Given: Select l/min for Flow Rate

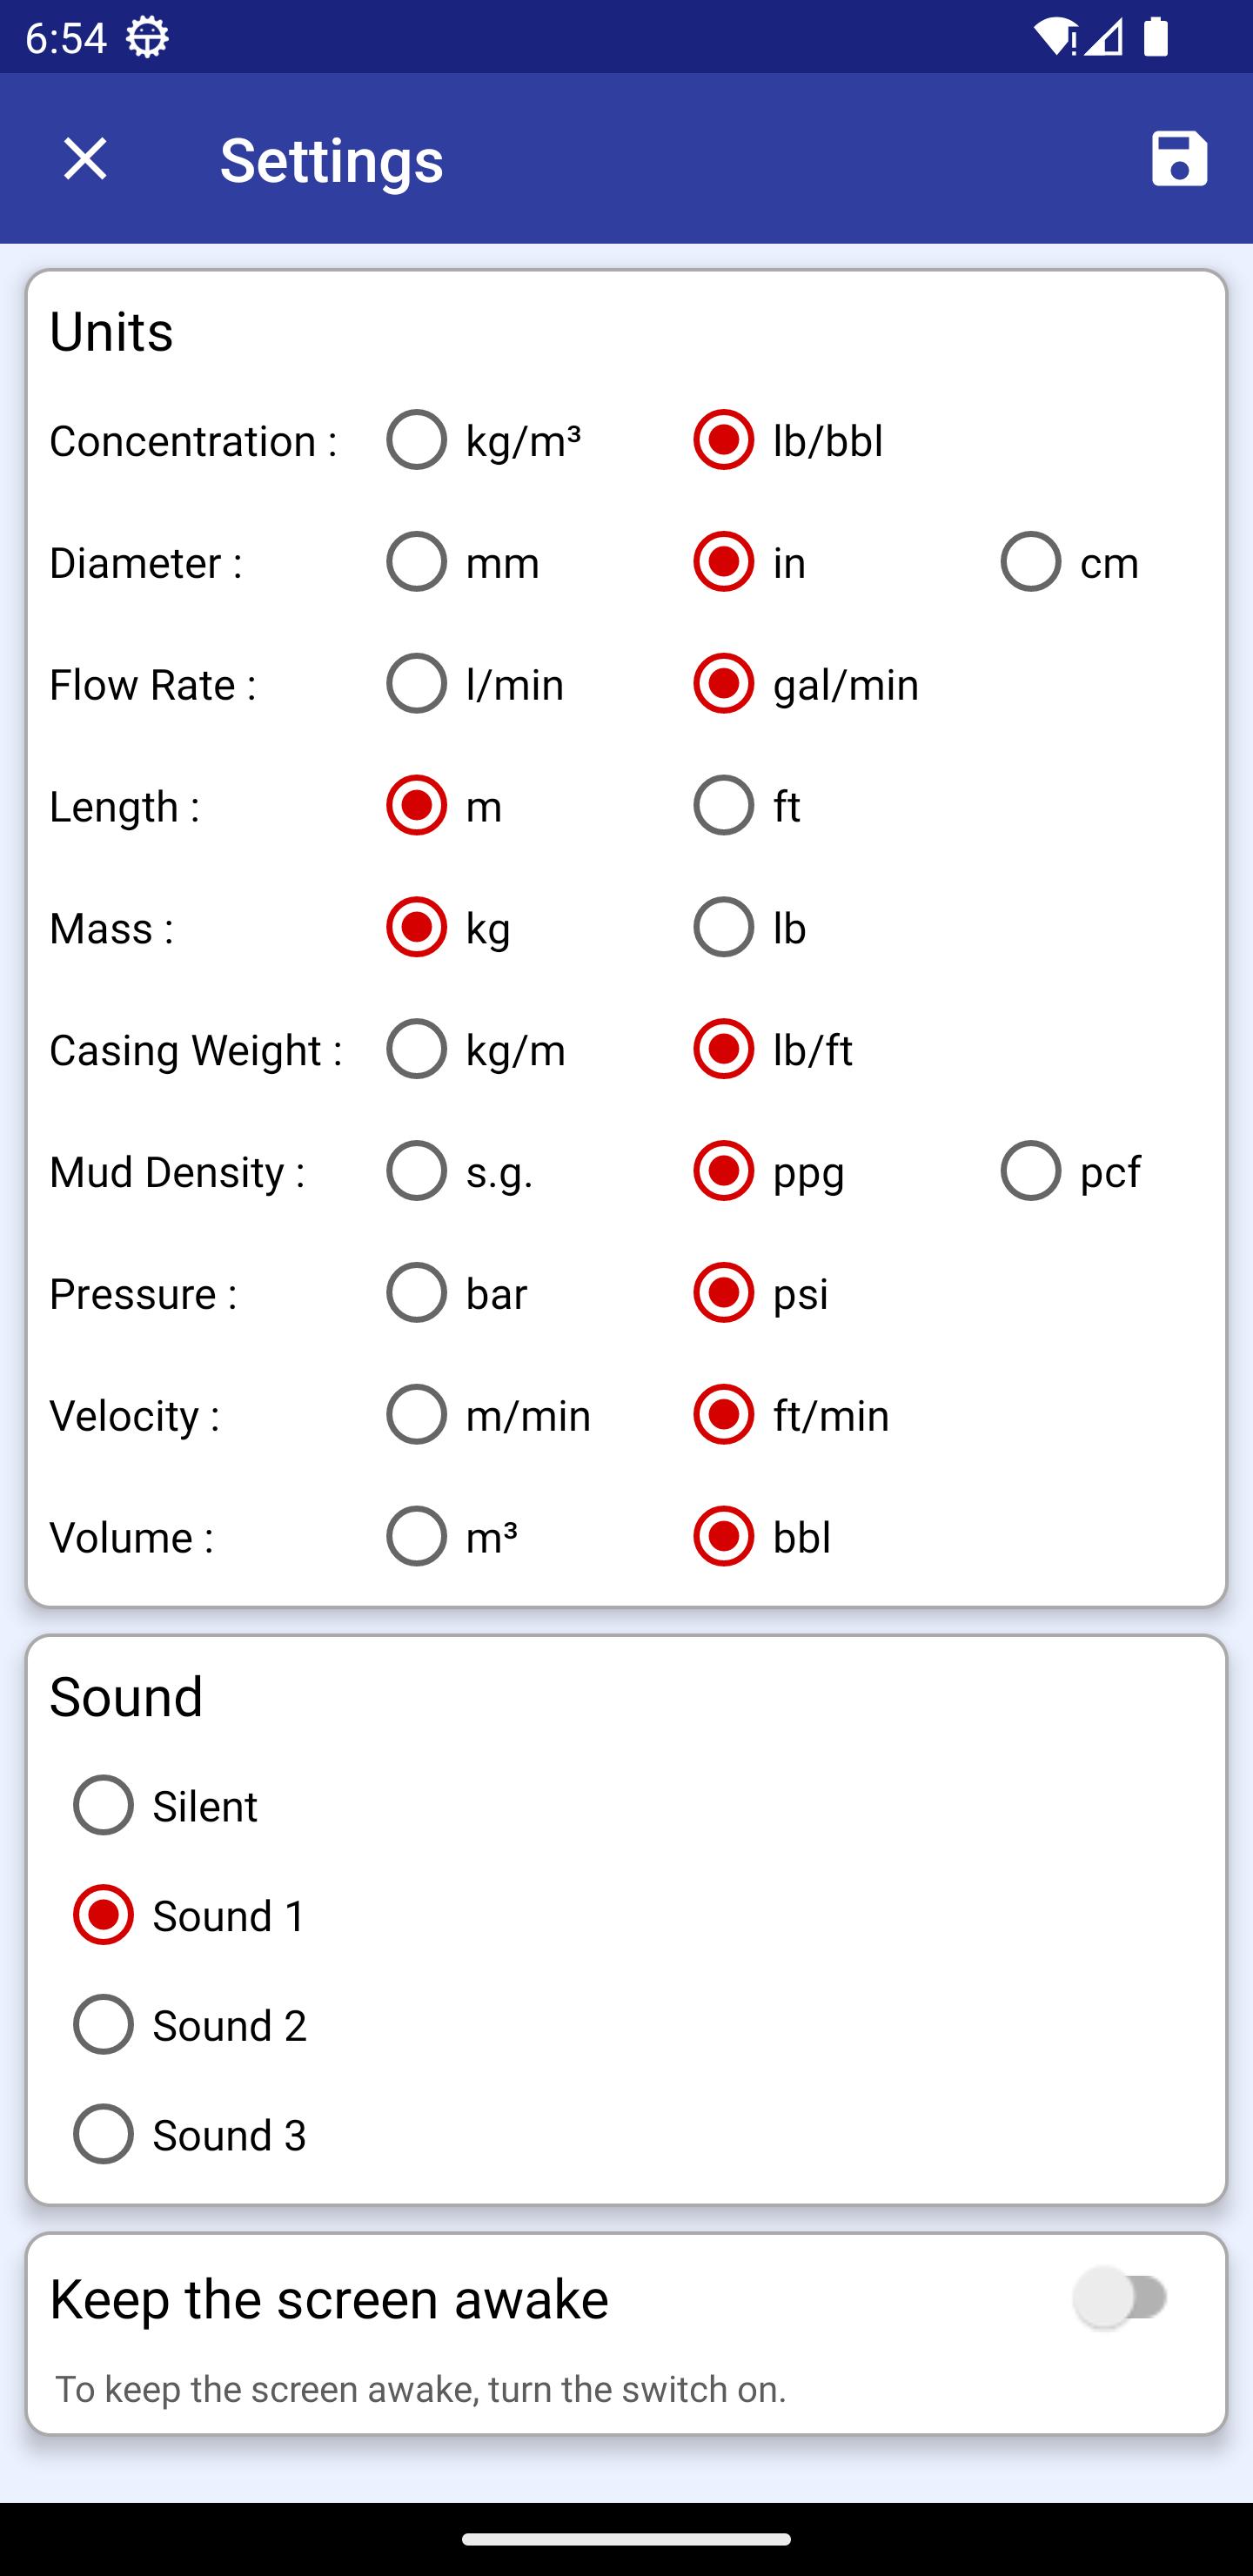Looking at the screenshot, I should pyautogui.click(x=475, y=684).
